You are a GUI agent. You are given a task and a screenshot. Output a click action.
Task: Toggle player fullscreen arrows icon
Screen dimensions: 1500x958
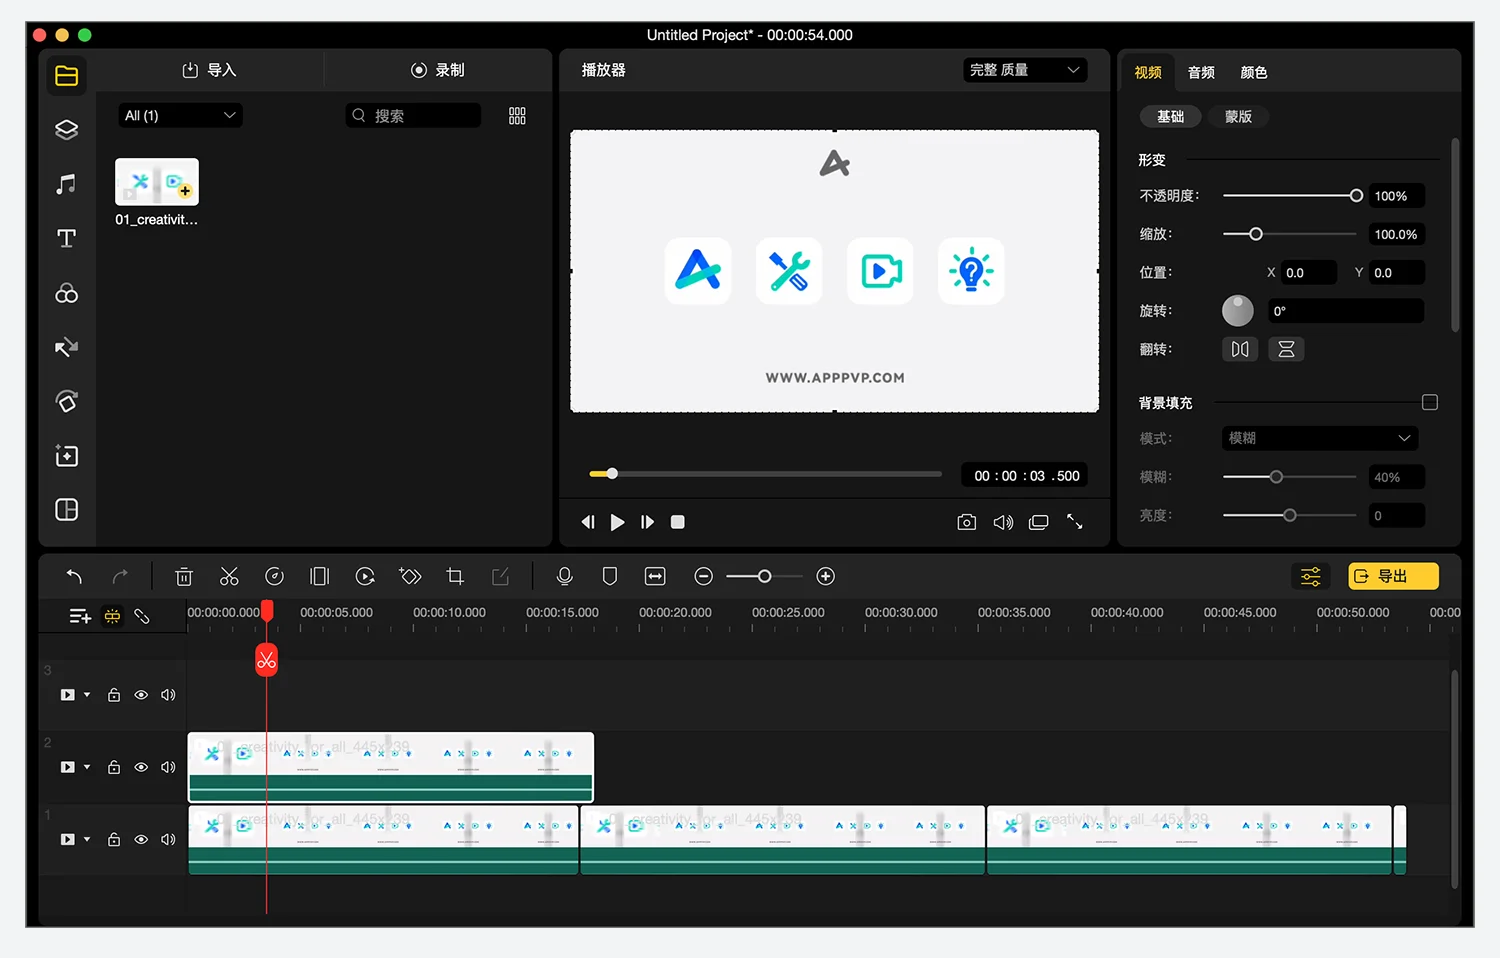click(x=1075, y=522)
